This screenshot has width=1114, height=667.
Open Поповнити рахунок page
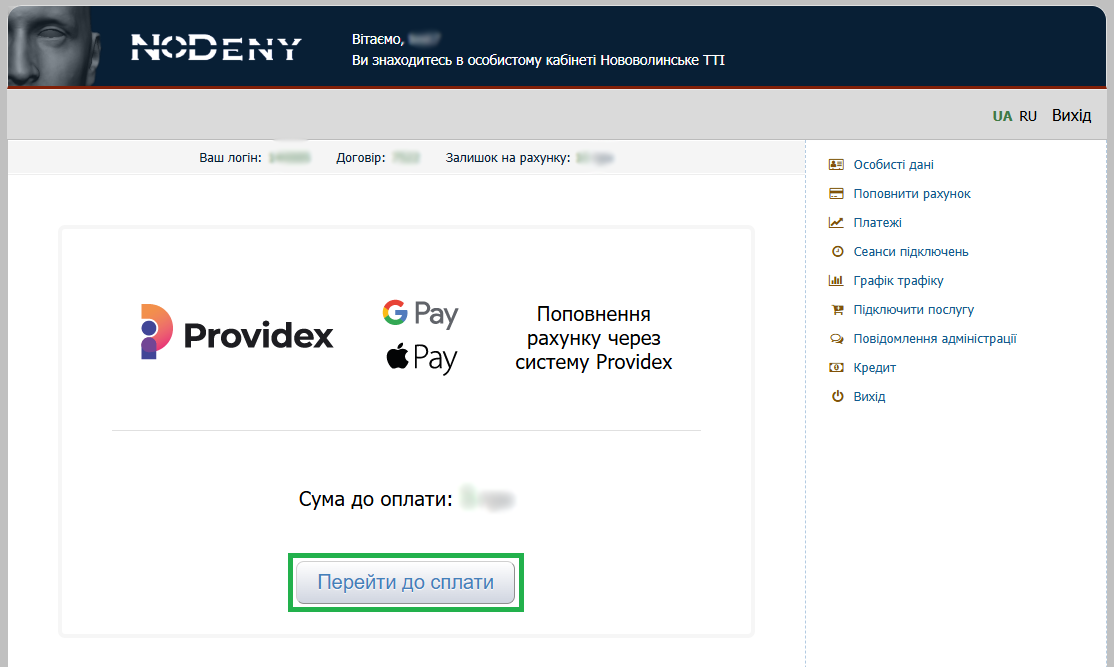click(912, 194)
